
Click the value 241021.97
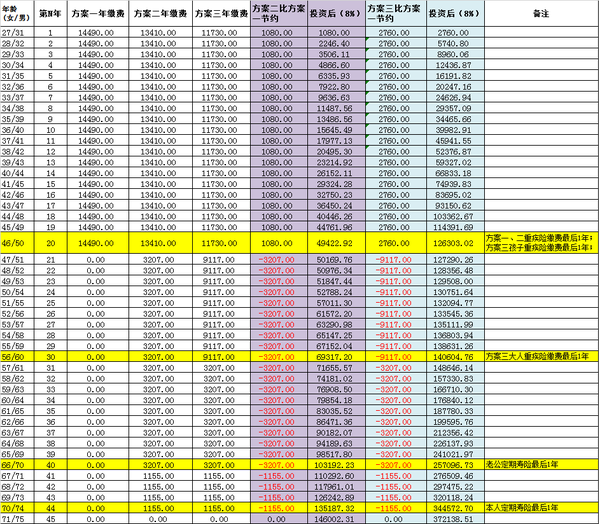click(x=455, y=454)
